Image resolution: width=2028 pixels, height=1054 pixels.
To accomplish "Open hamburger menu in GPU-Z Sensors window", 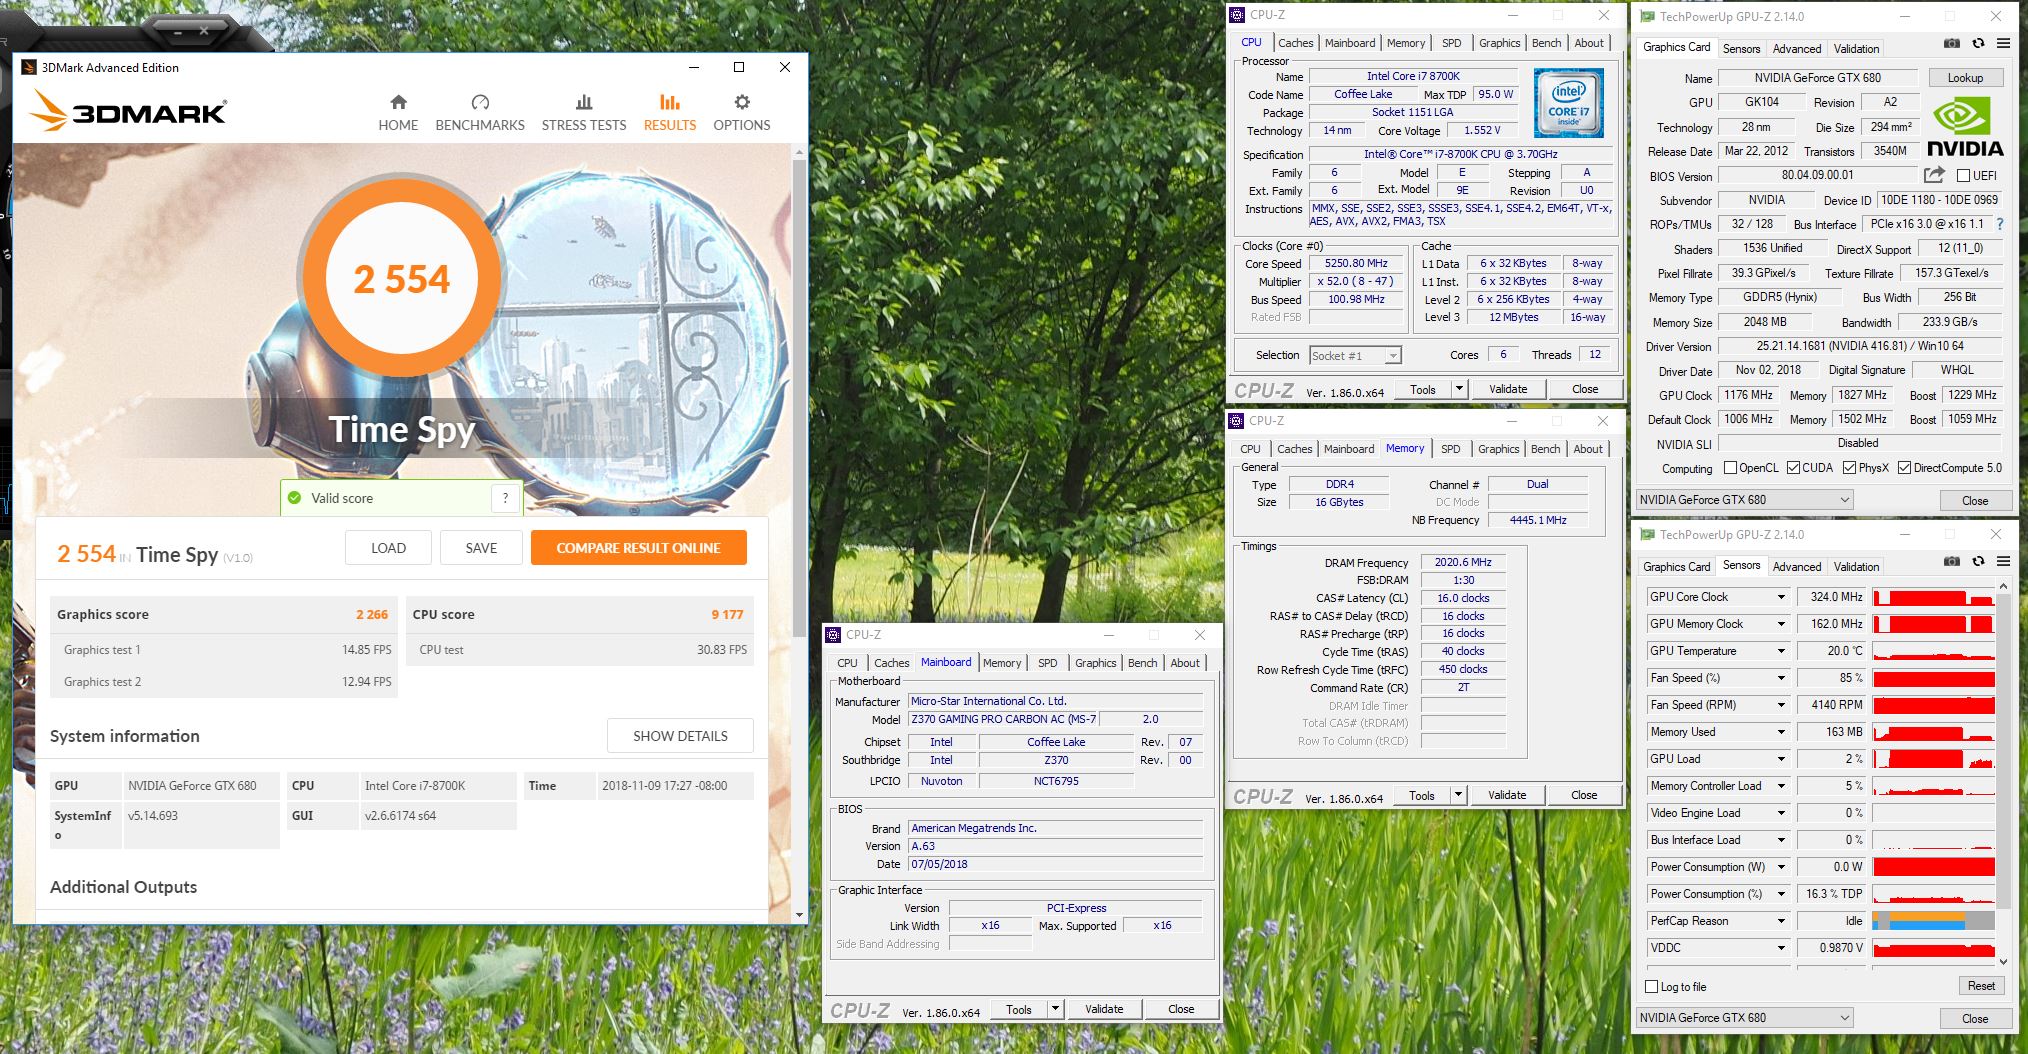I will coord(2003,562).
